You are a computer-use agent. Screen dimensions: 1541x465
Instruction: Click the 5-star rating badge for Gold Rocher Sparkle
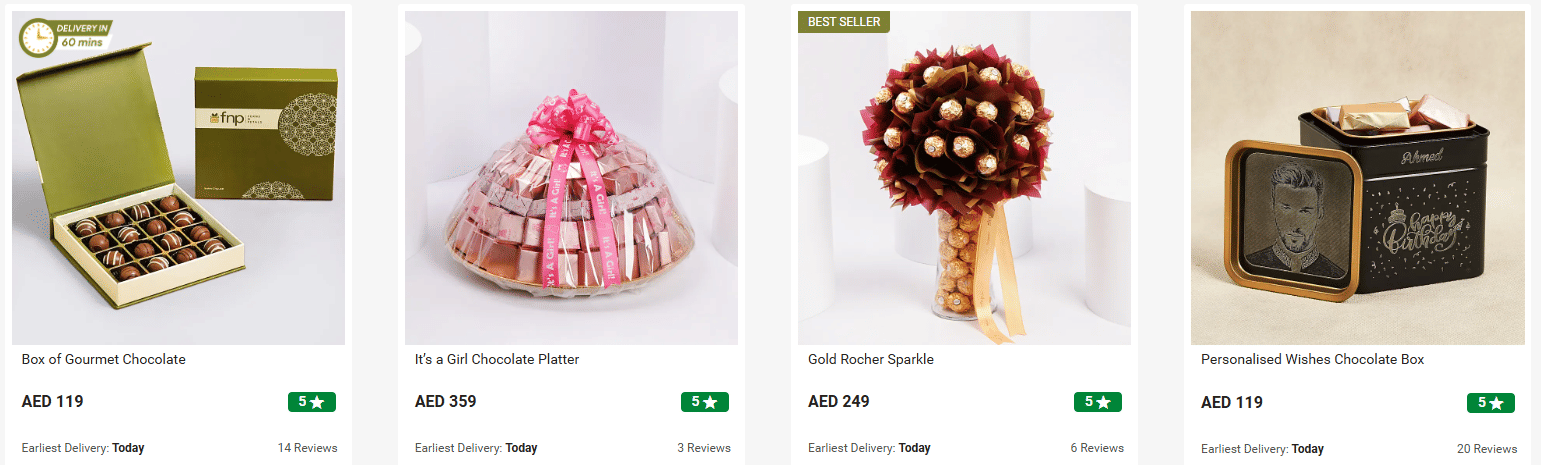[x=1098, y=402]
